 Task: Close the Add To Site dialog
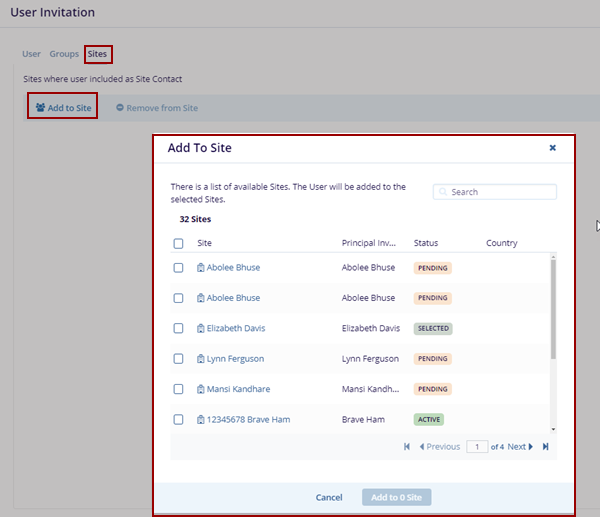[552, 148]
